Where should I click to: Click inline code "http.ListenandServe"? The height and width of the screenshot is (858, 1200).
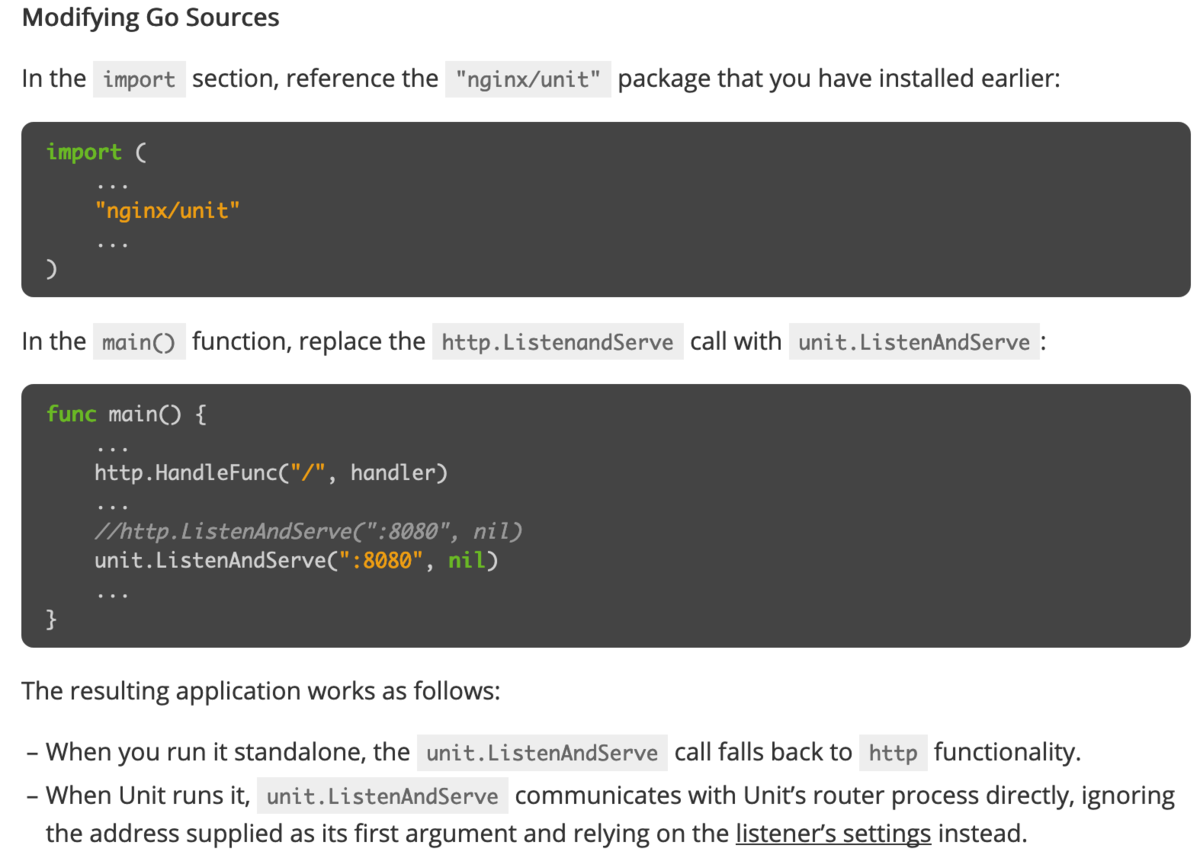[558, 342]
